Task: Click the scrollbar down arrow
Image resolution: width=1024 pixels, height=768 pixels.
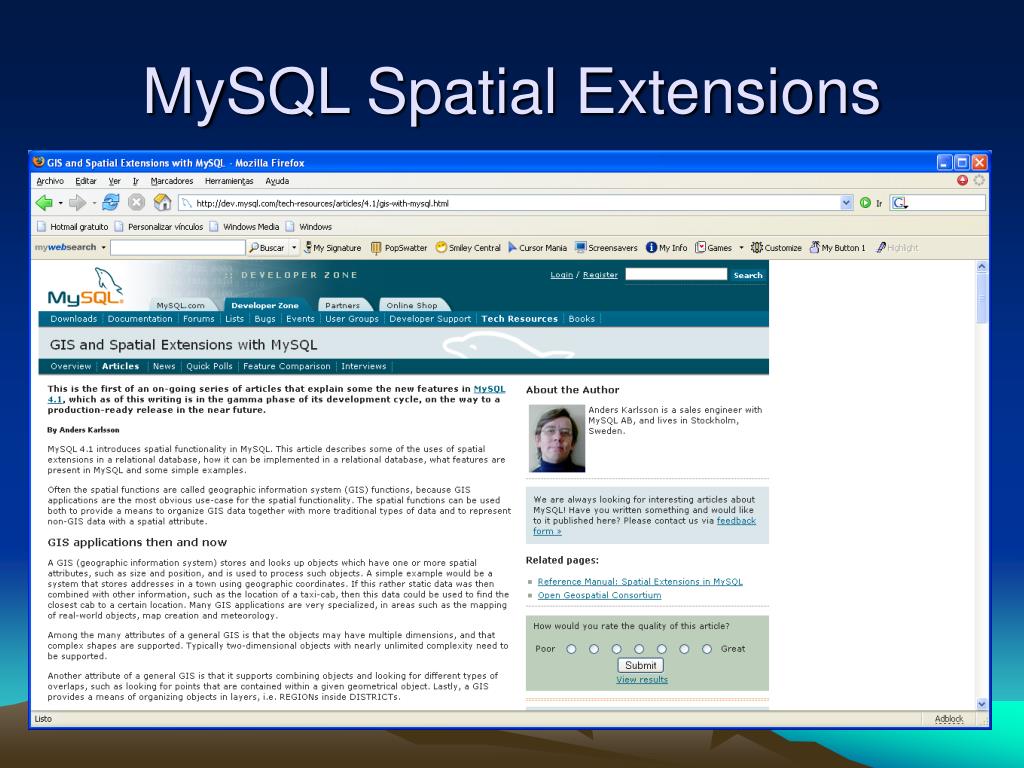Action: pyautogui.click(x=982, y=704)
